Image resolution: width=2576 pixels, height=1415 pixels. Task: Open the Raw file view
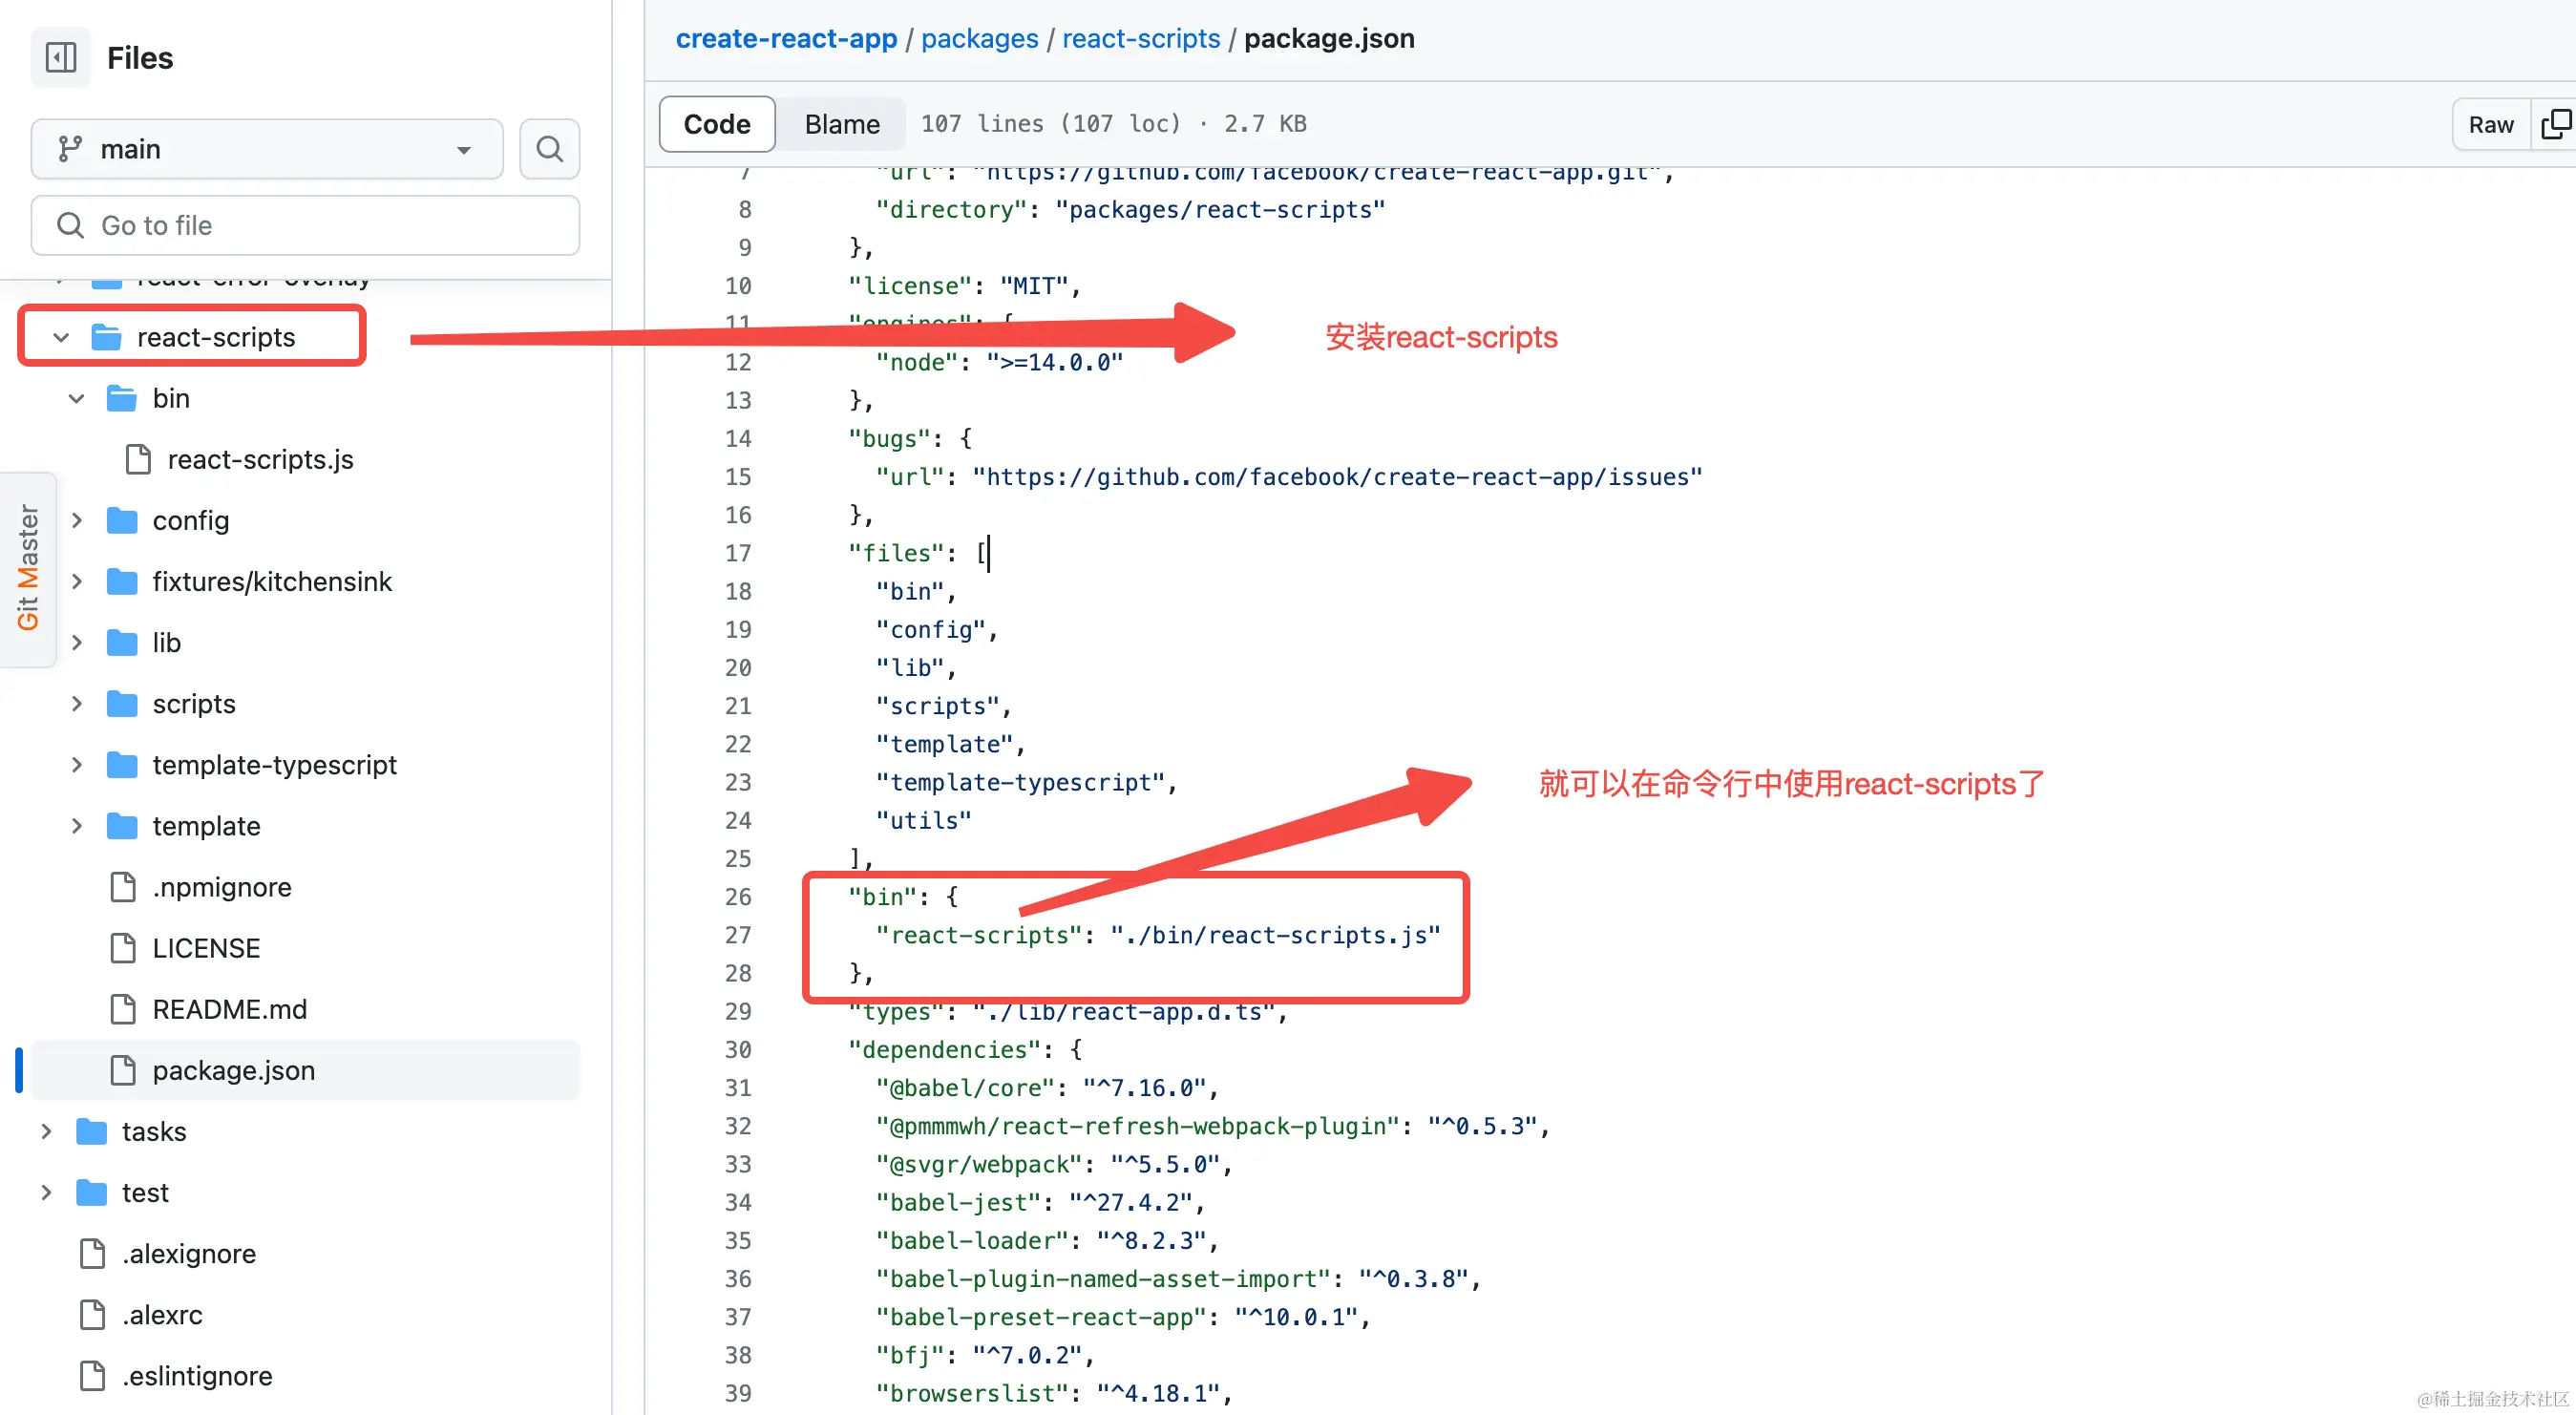2490,124
